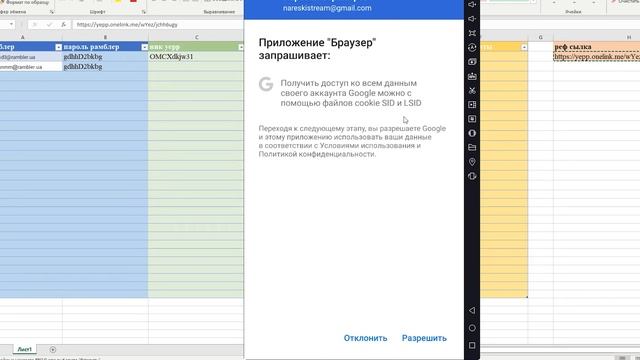
Task: Click Excel formula bar insert function icon
Action: coord(63,24)
